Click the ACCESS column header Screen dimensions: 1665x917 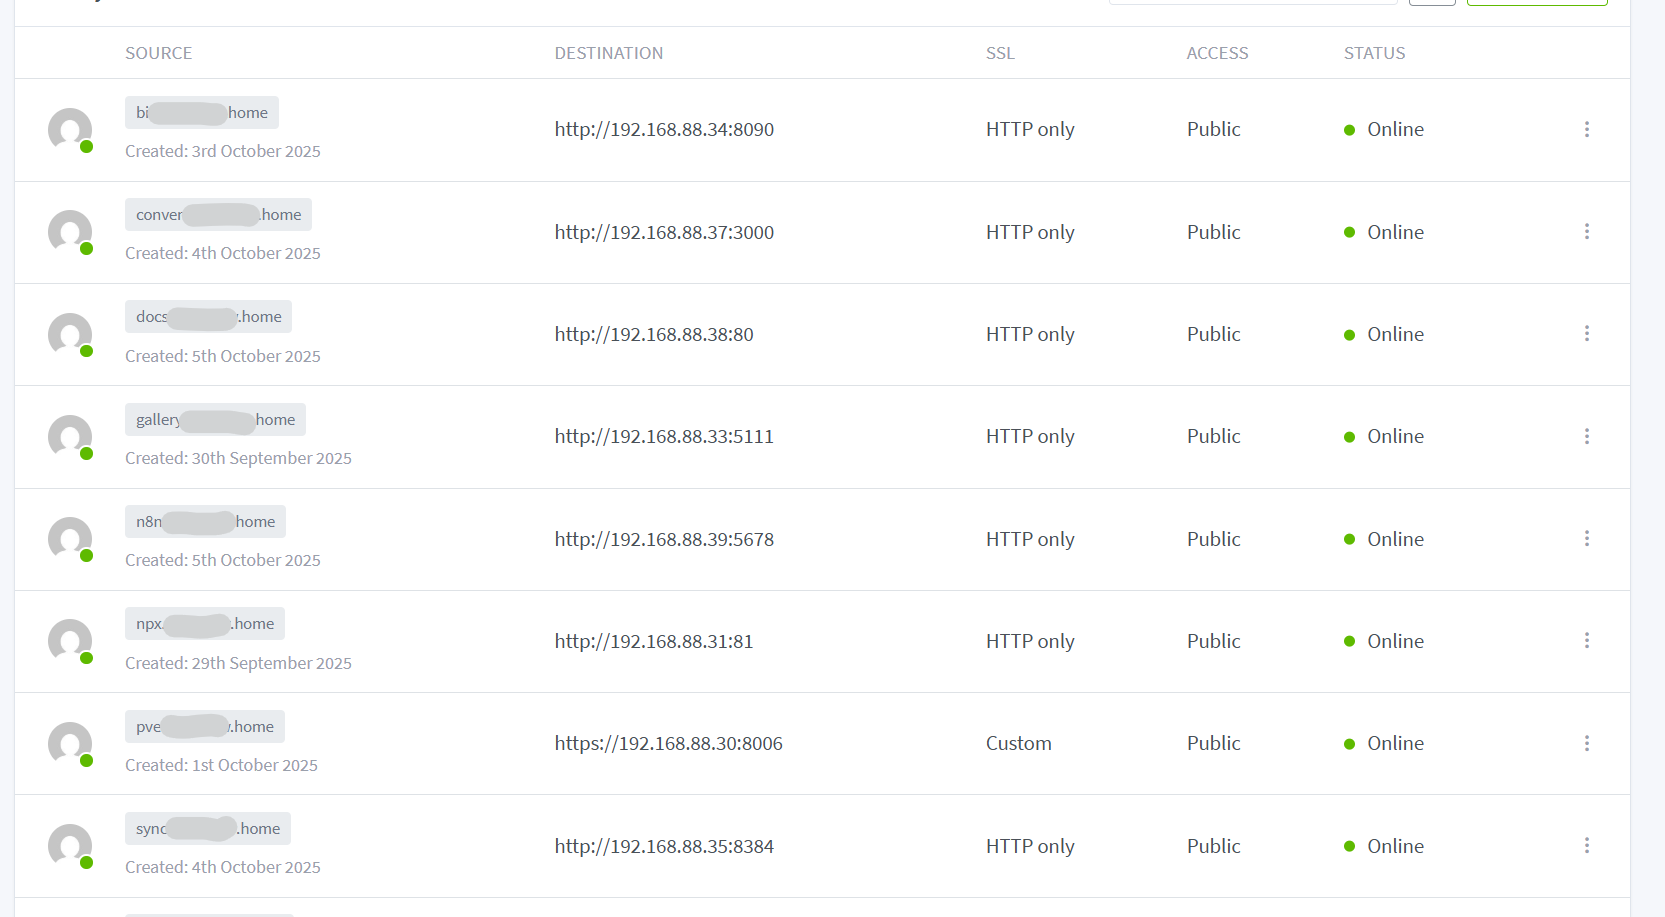[1217, 53]
